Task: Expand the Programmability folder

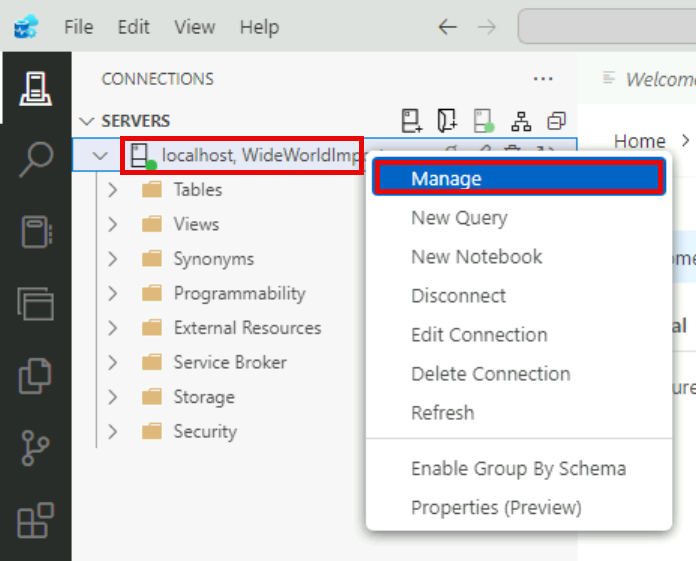Action: pos(112,294)
